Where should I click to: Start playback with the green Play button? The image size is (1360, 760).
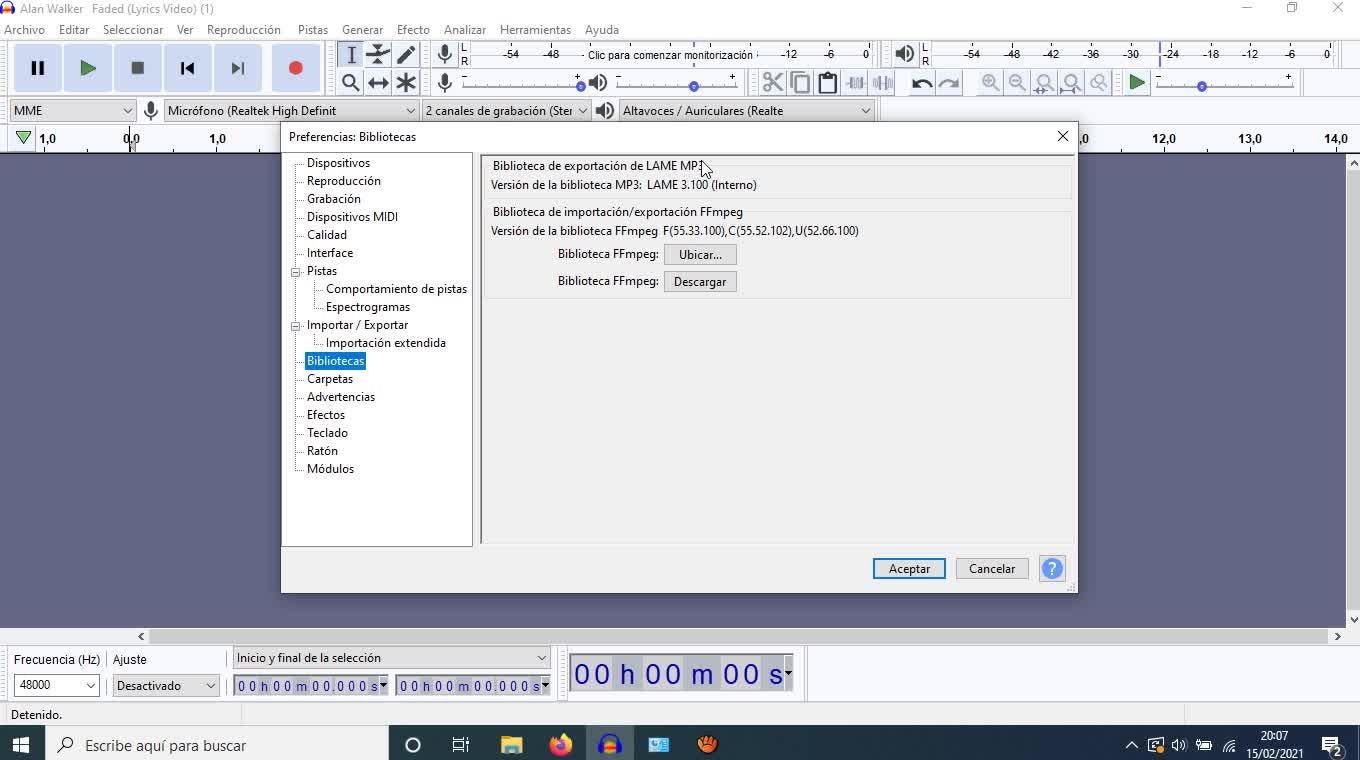click(88, 68)
